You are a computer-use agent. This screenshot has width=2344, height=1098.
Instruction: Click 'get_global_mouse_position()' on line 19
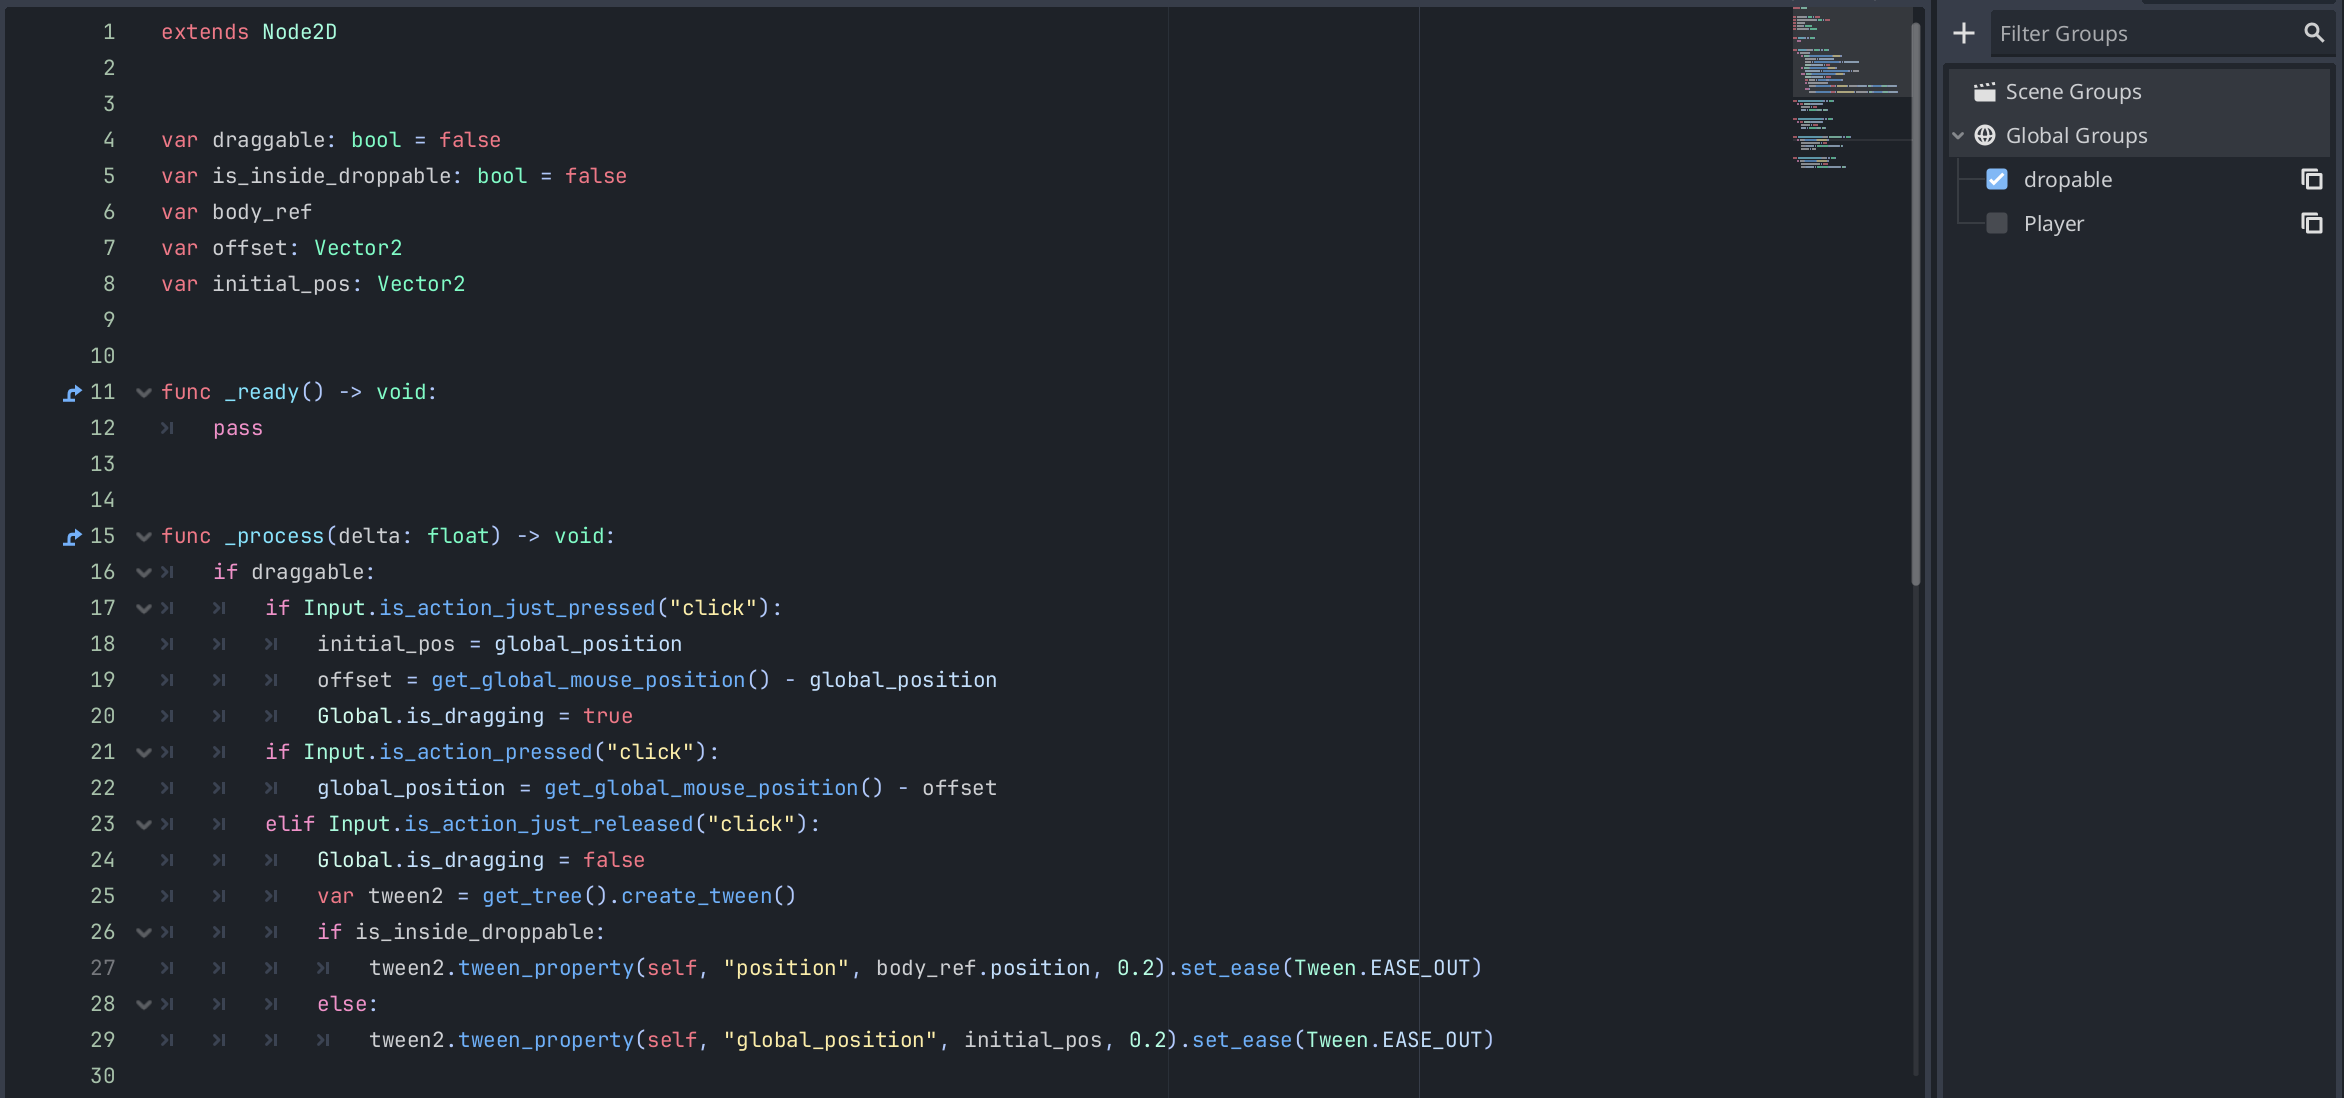click(601, 680)
